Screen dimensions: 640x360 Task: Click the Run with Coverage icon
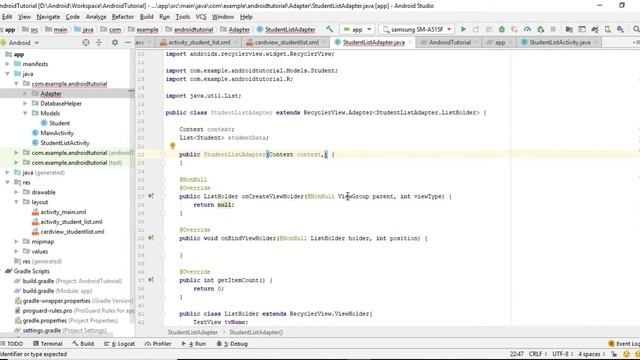pos(514,29)
